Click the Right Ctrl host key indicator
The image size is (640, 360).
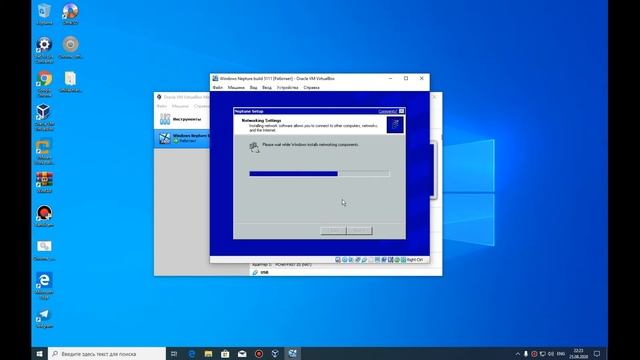click(x=415, y=260)
